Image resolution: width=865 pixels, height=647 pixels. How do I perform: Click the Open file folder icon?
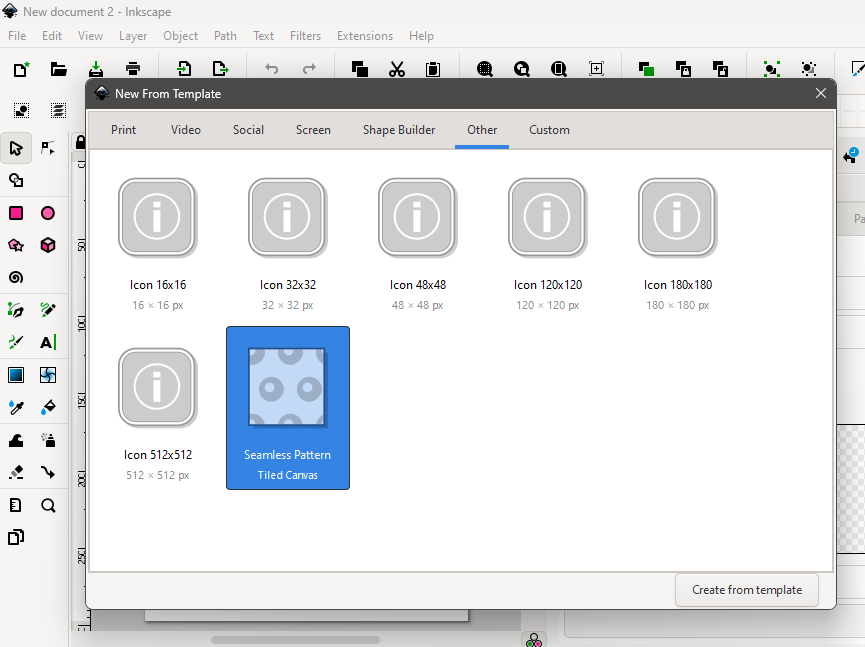tap(58, 69)
